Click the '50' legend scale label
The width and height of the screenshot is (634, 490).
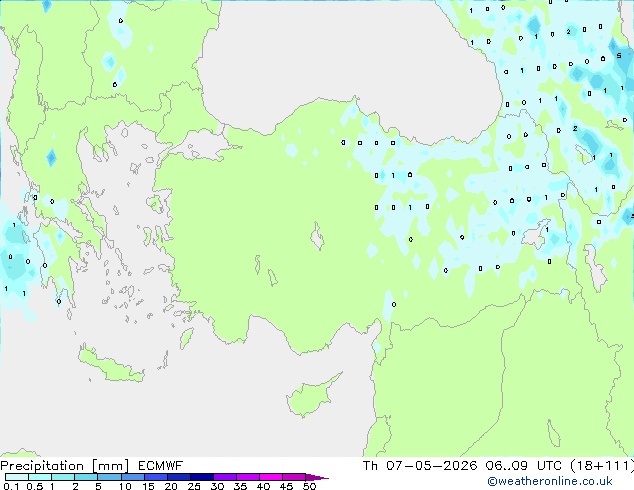[x=309, y=486]
